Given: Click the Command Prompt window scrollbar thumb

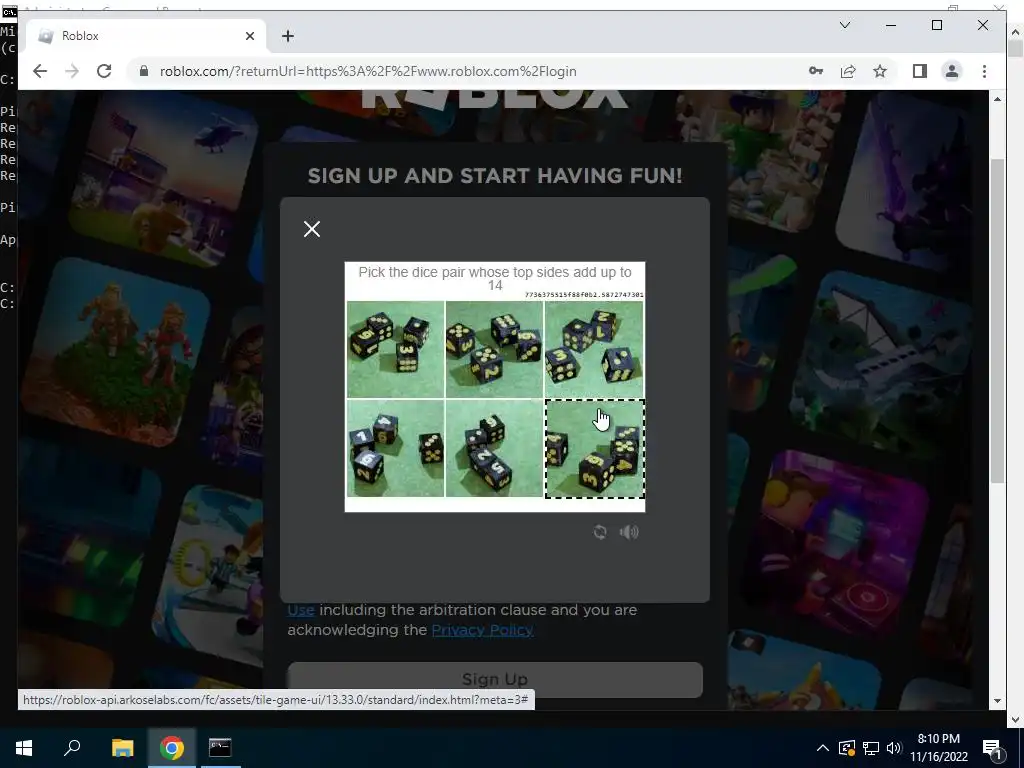Looking at the screenshot, I should (1015, 49).
